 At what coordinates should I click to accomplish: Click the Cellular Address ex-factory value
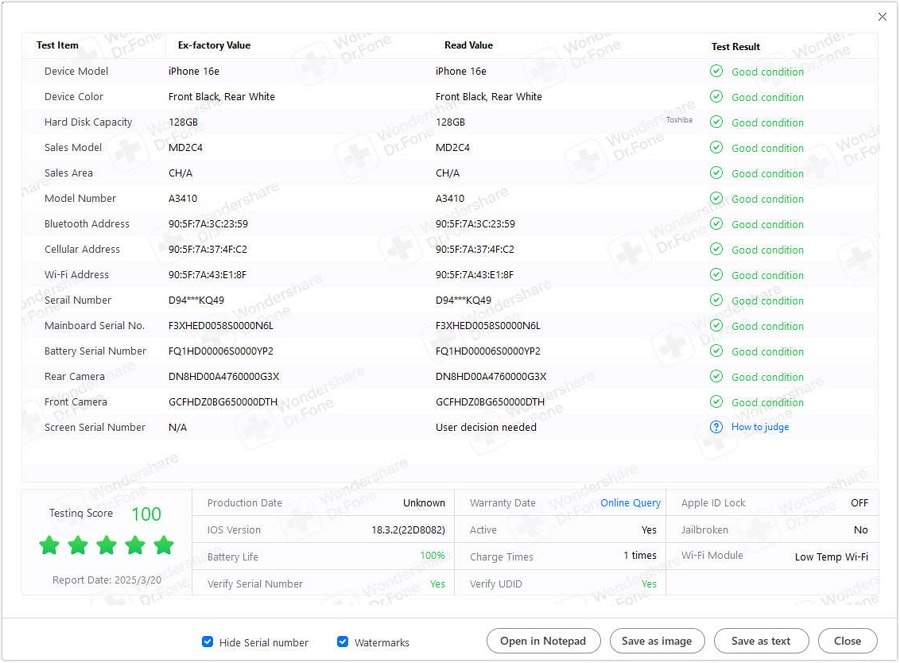coord(208,249)
